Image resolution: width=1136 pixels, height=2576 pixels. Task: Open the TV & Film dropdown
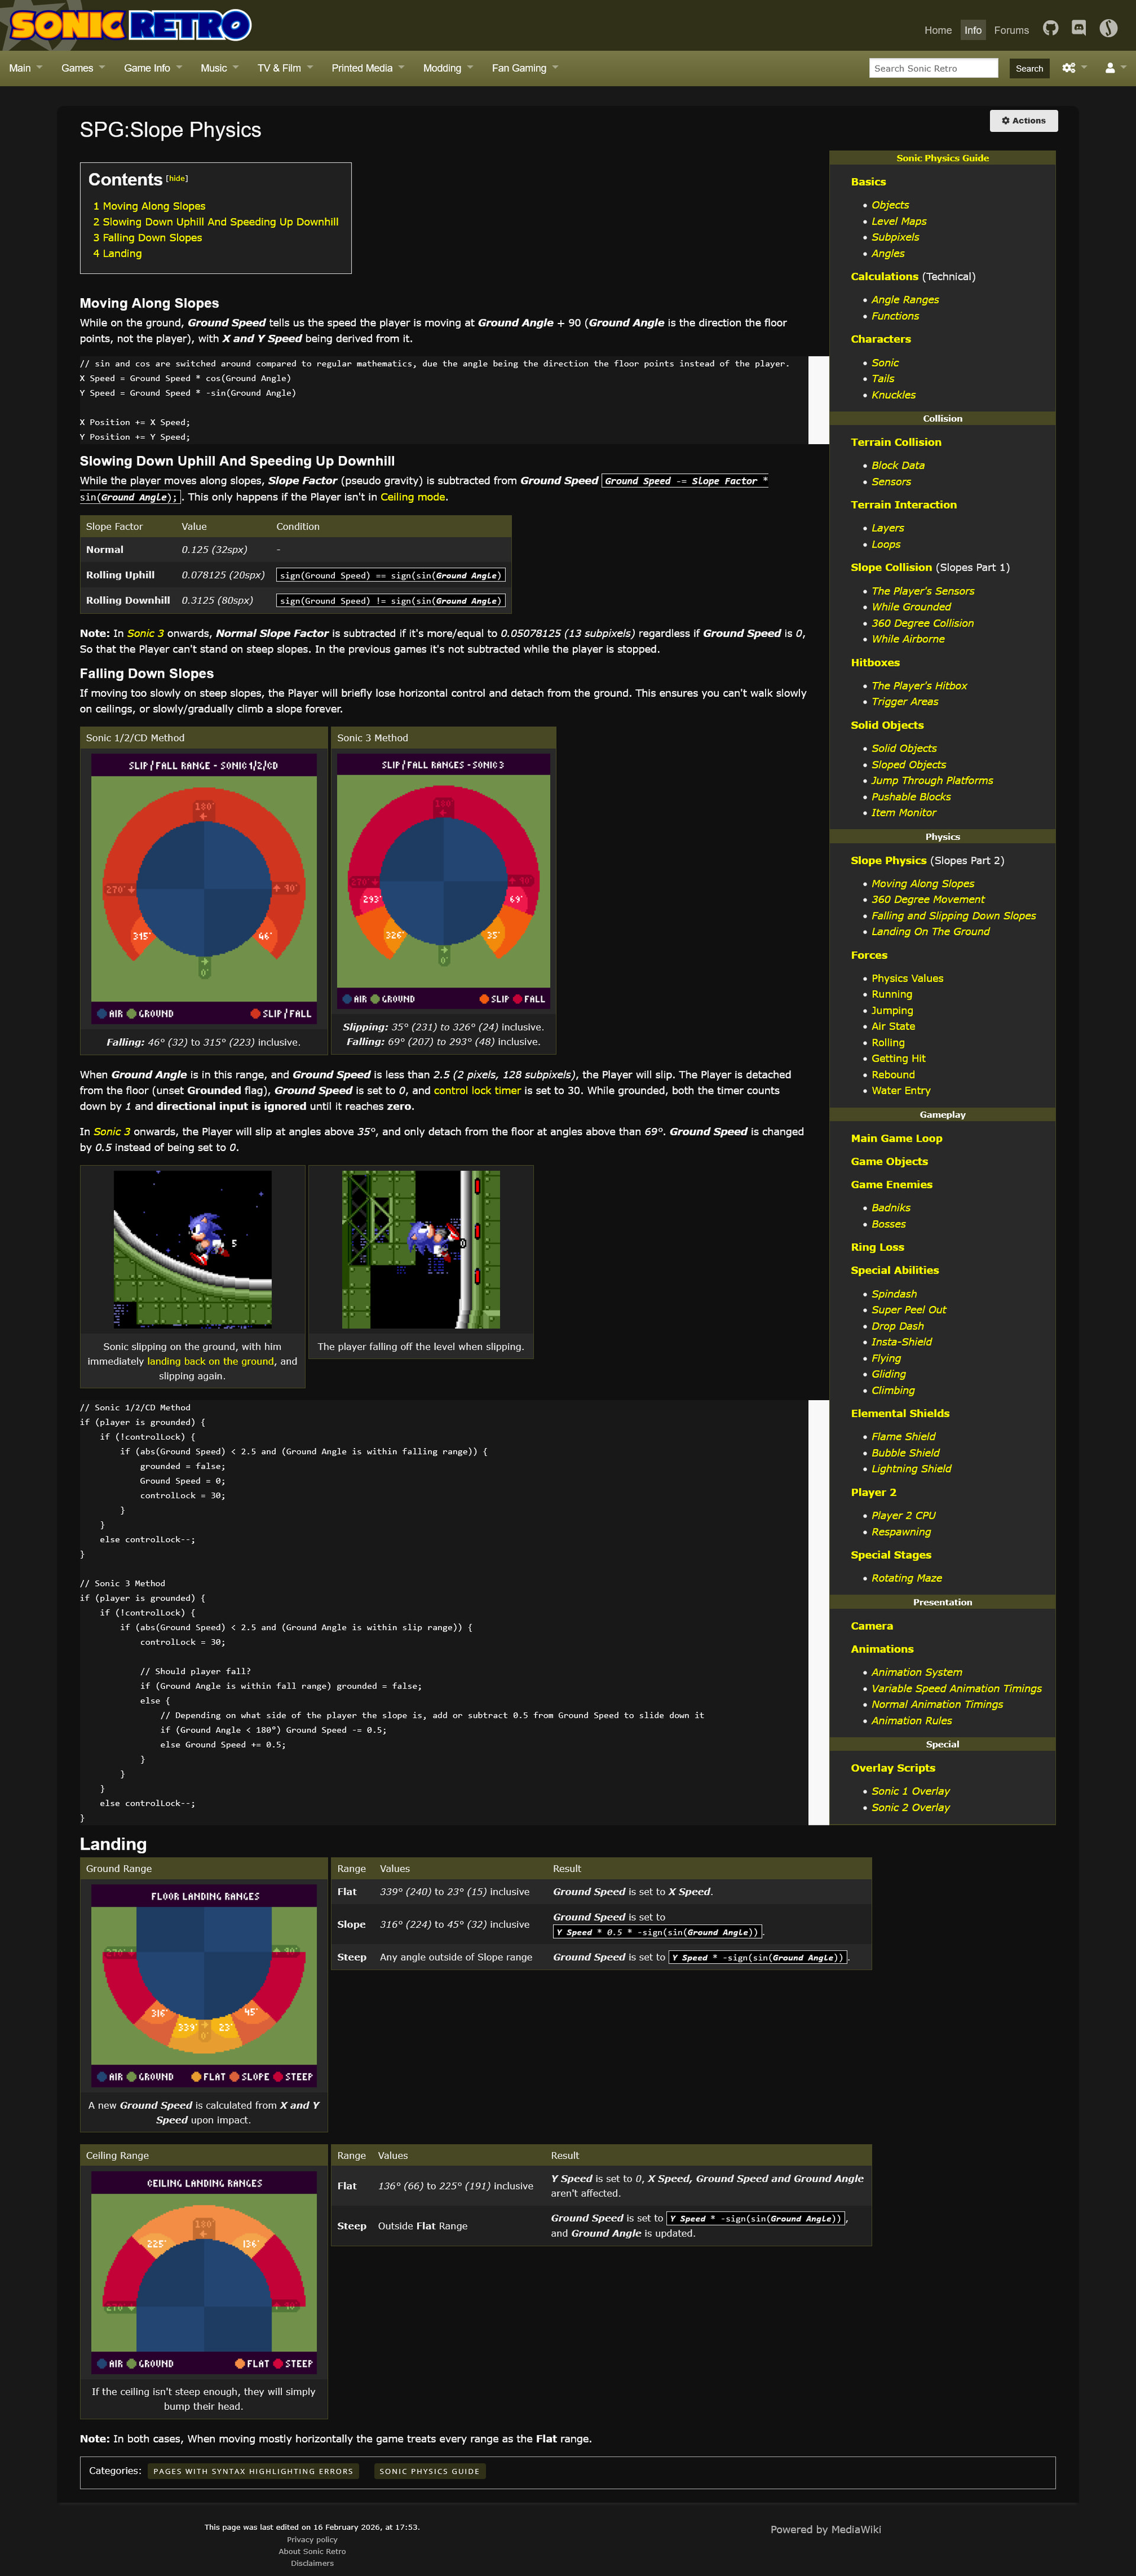[285, 68]
